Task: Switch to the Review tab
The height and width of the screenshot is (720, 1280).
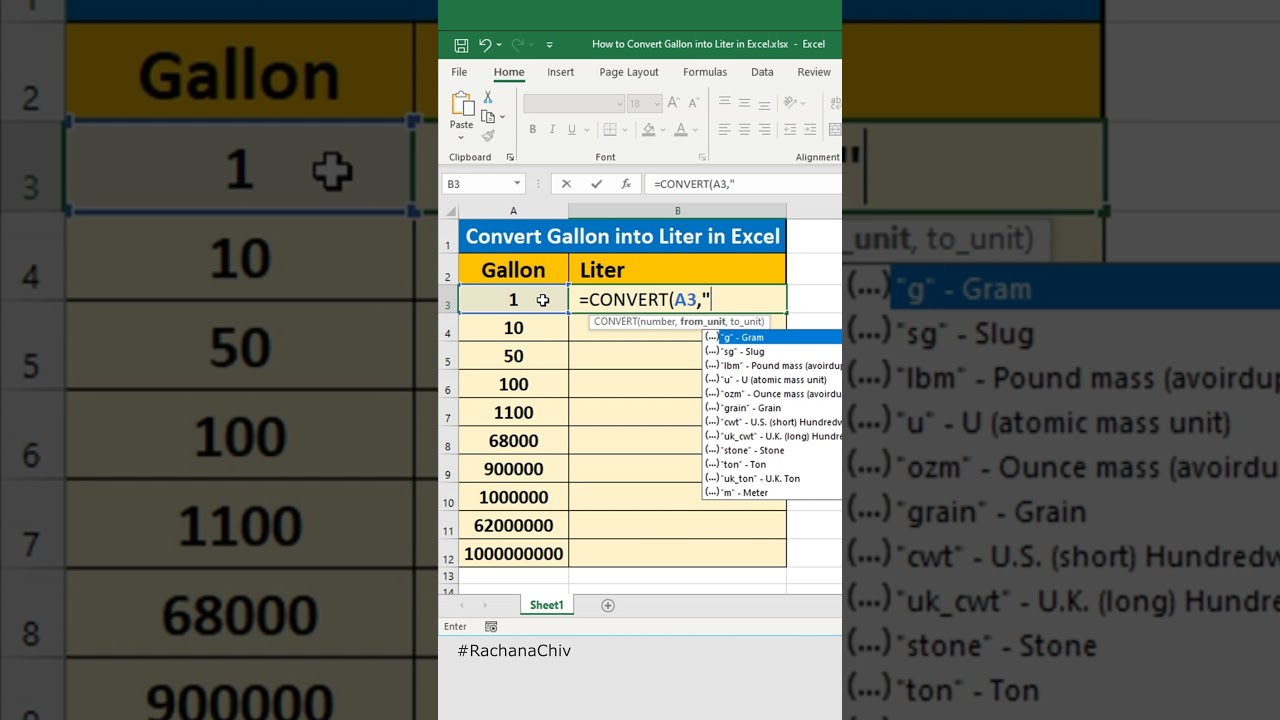Action: pyautogui.click(x=814, y=72)
